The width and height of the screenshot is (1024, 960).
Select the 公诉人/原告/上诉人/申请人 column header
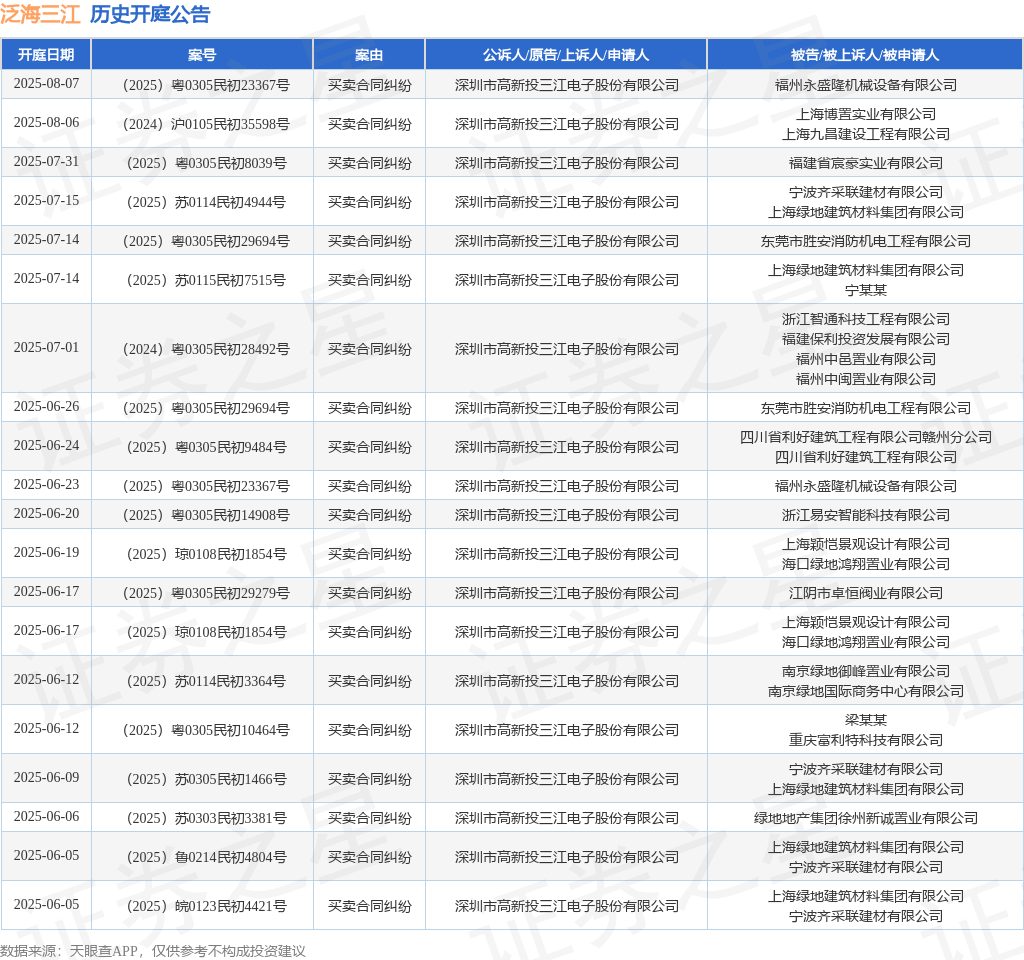[566, 55]
